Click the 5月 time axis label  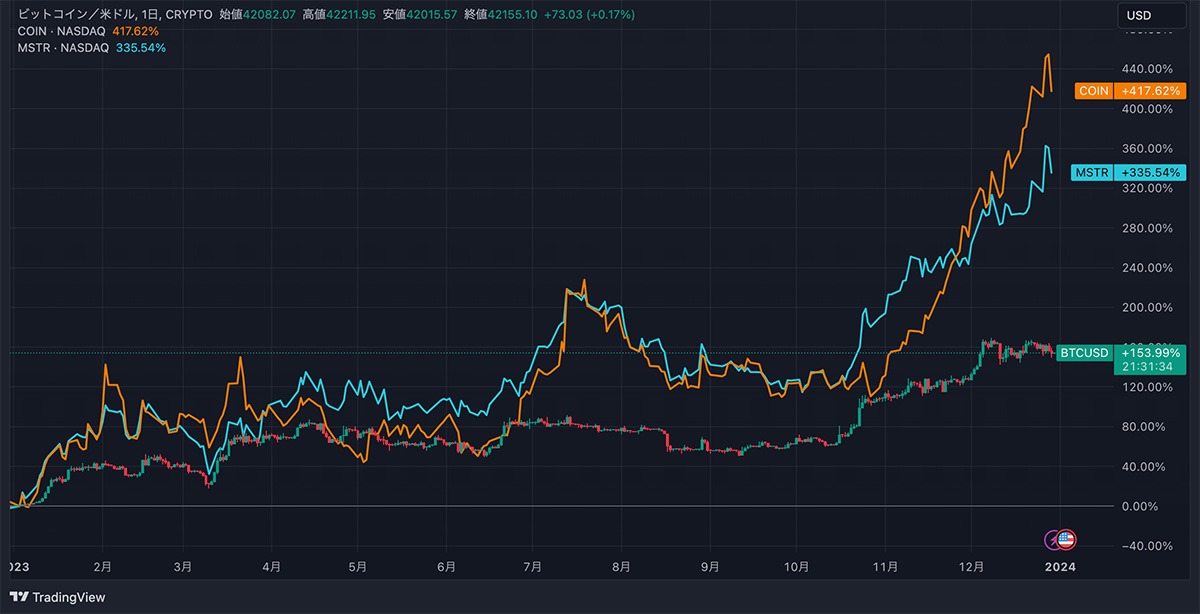point(358,566)
